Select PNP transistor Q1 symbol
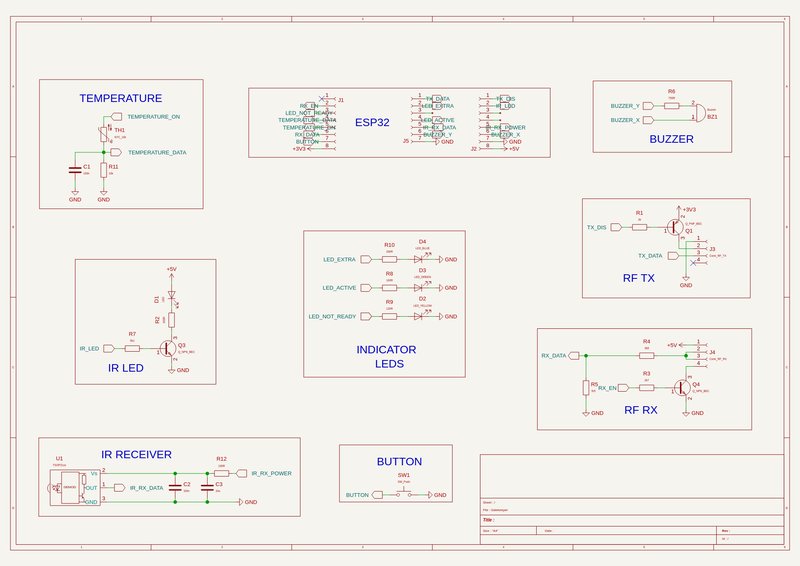 point(676,228)
